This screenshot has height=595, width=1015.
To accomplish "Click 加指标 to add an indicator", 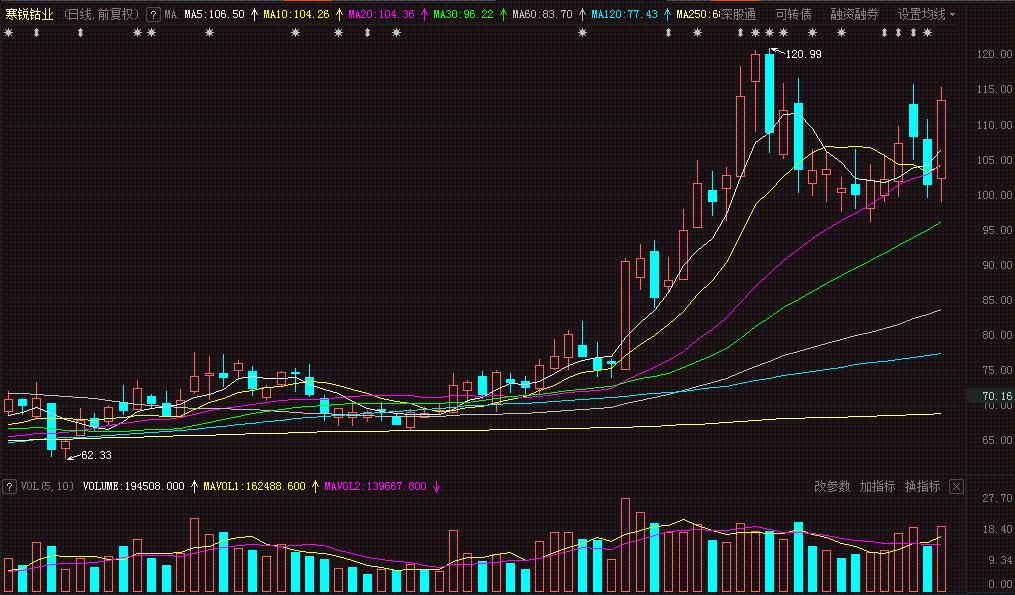I will [x=877, y=486].
